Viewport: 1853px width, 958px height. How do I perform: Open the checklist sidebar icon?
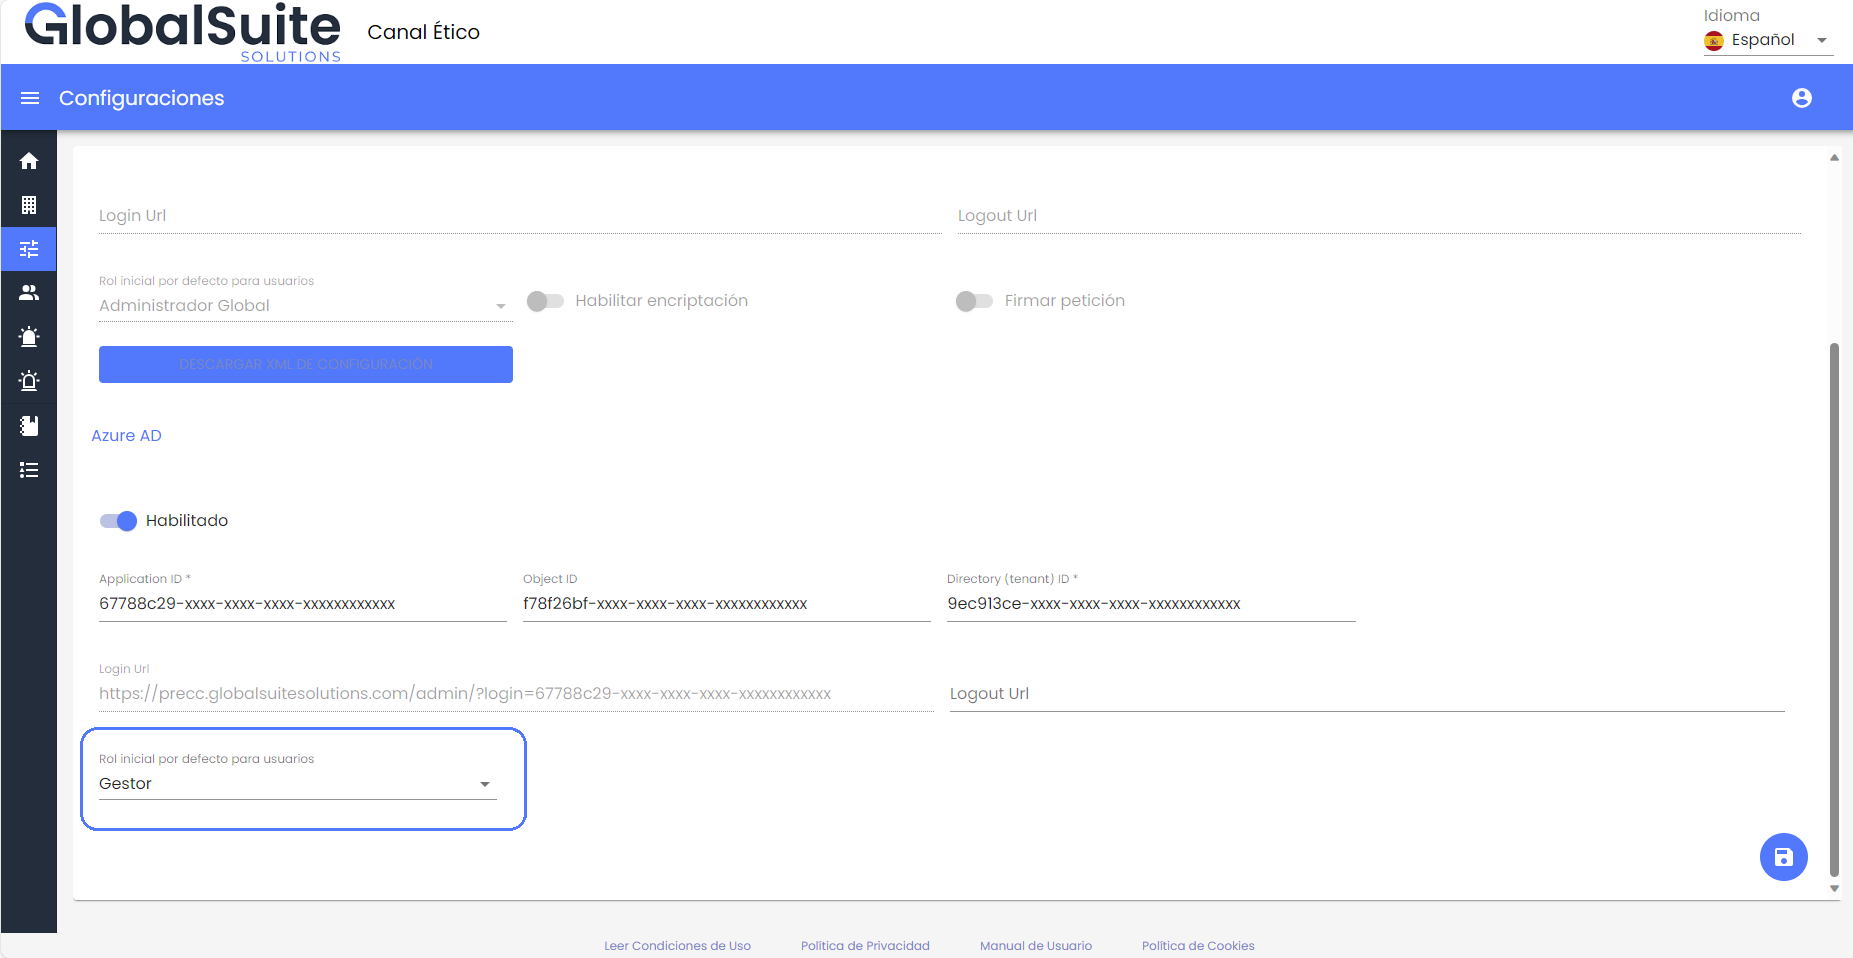[x=29, y=470]
